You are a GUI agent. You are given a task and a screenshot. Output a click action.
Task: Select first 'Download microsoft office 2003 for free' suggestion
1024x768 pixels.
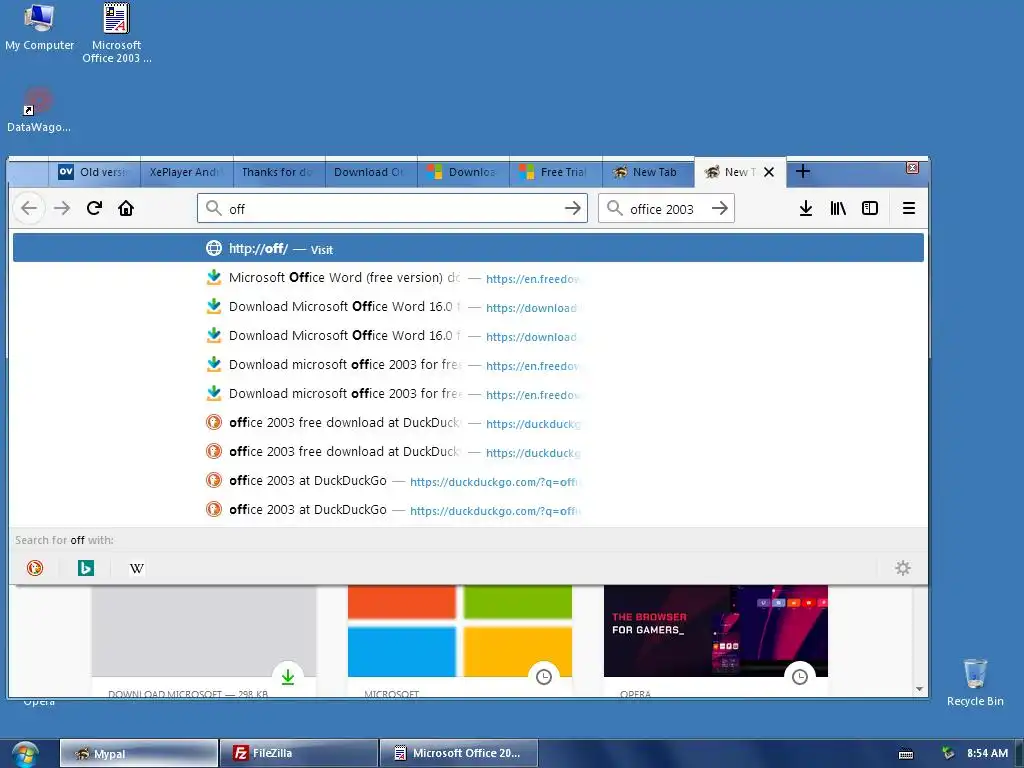click(468, 364)
